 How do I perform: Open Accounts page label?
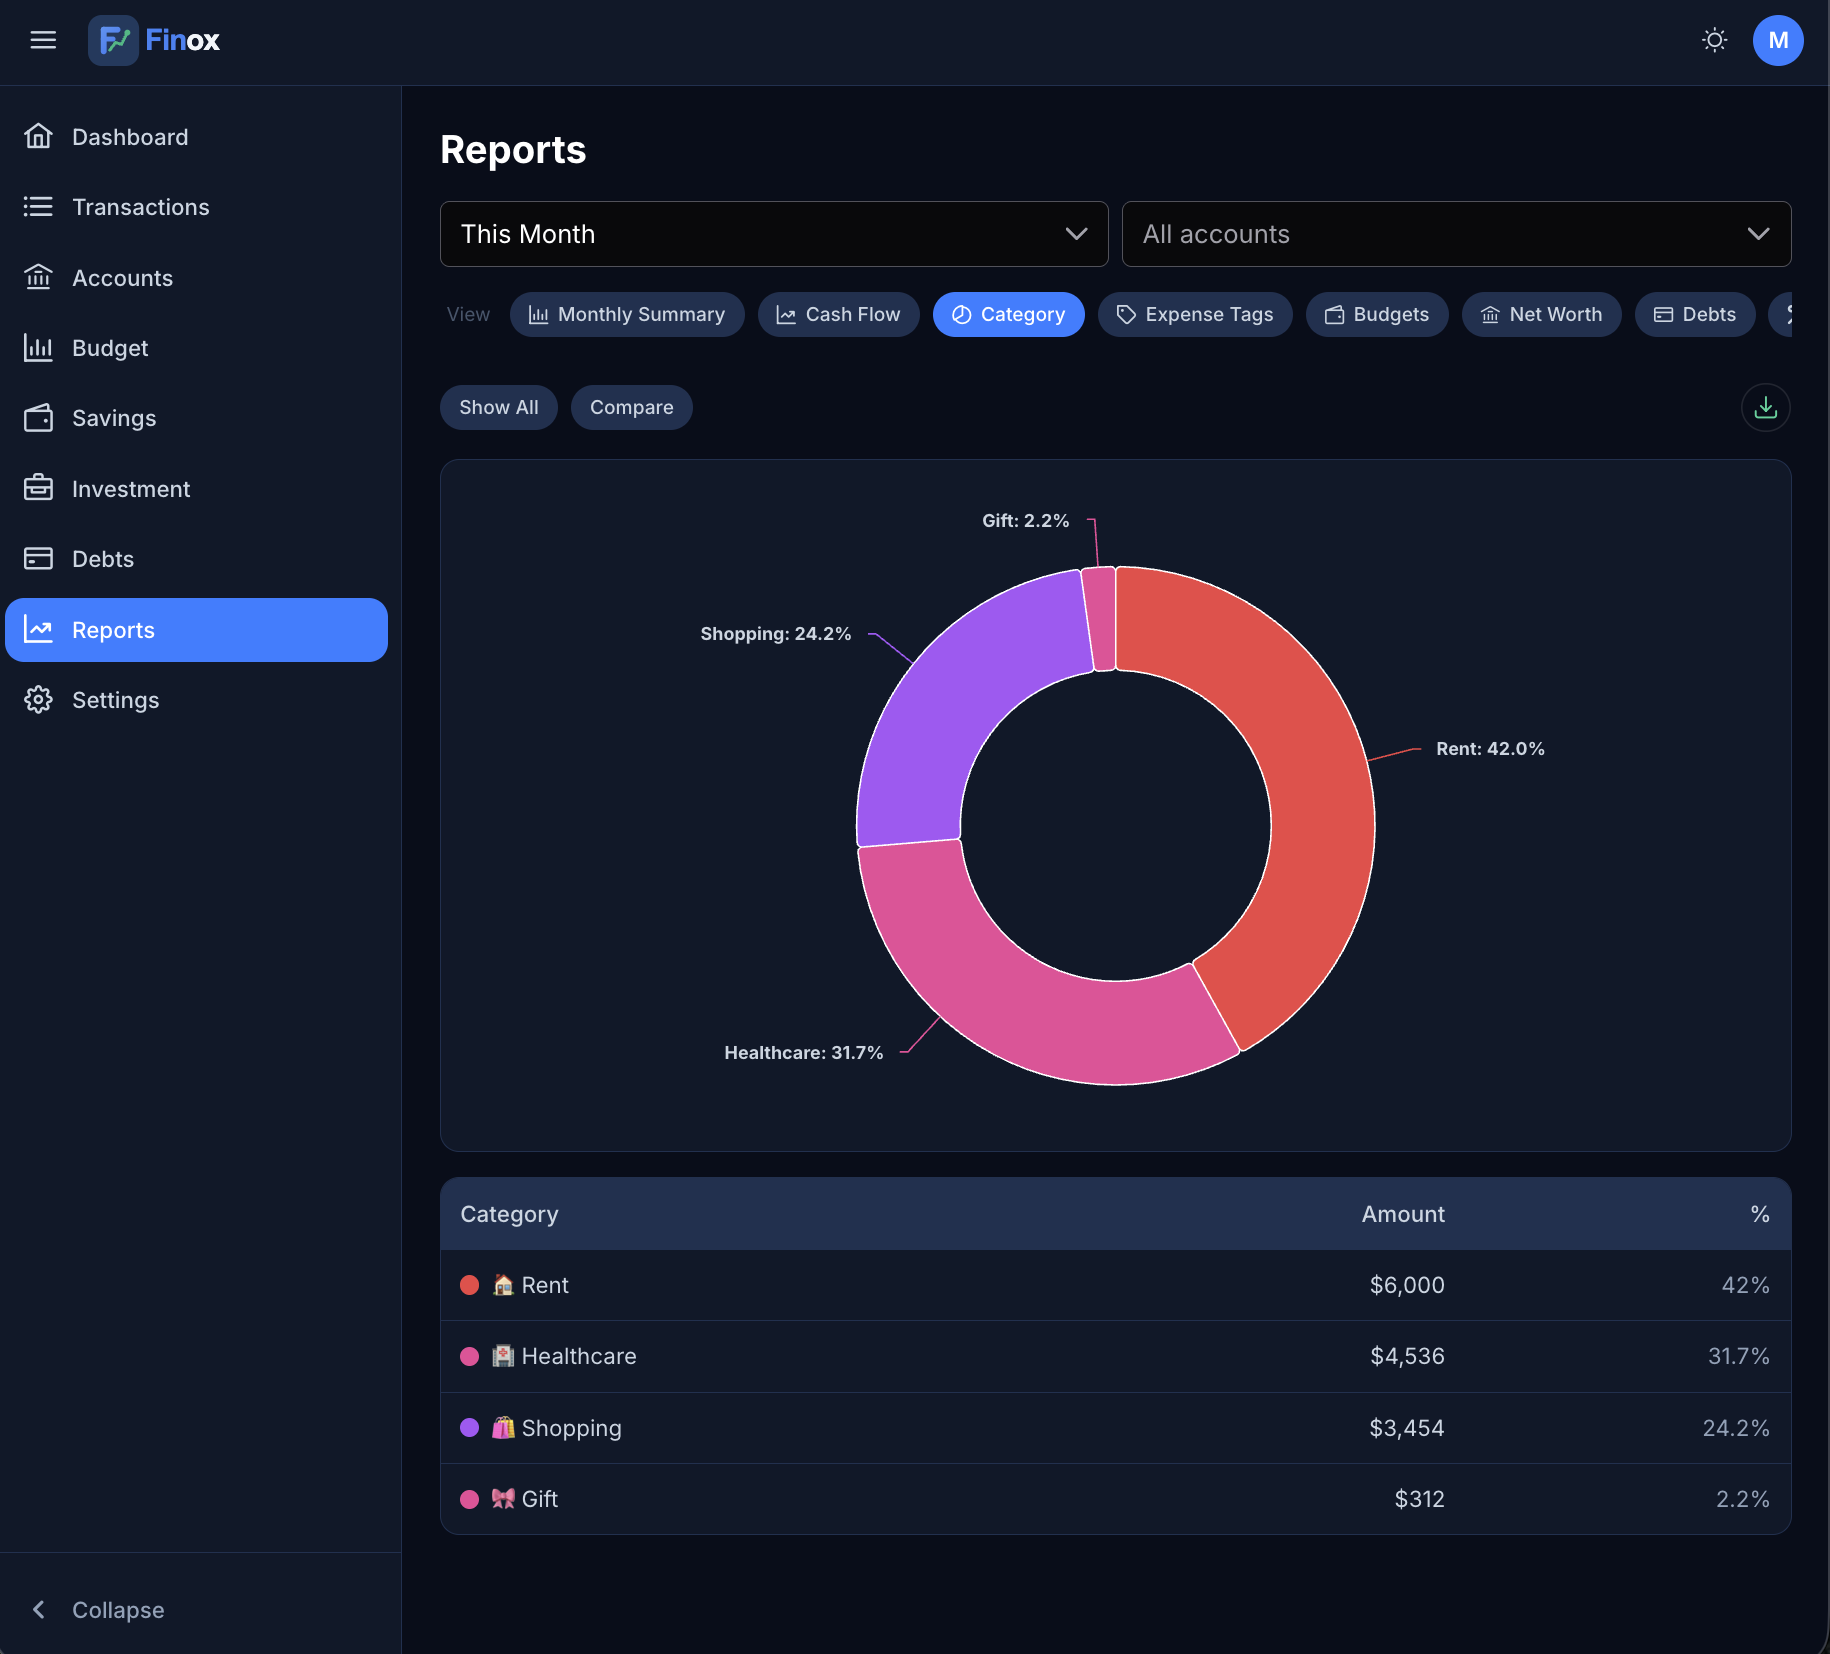click(x=122, y=278)
